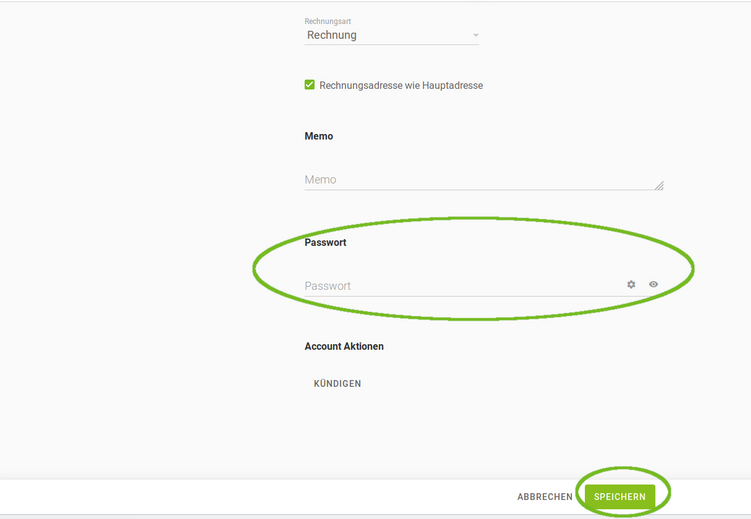Open the Rechnungsart dropdown
This screenshot has height=519, width=751.
point(392,35)
